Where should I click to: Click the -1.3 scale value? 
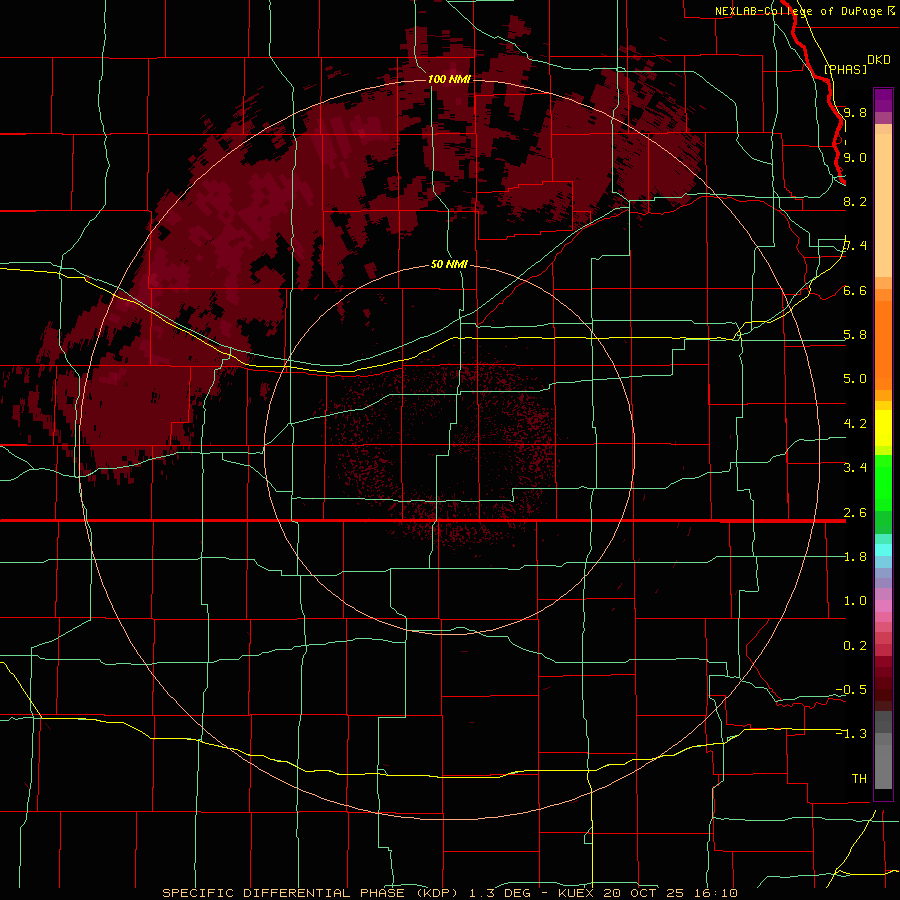point(851,734)
